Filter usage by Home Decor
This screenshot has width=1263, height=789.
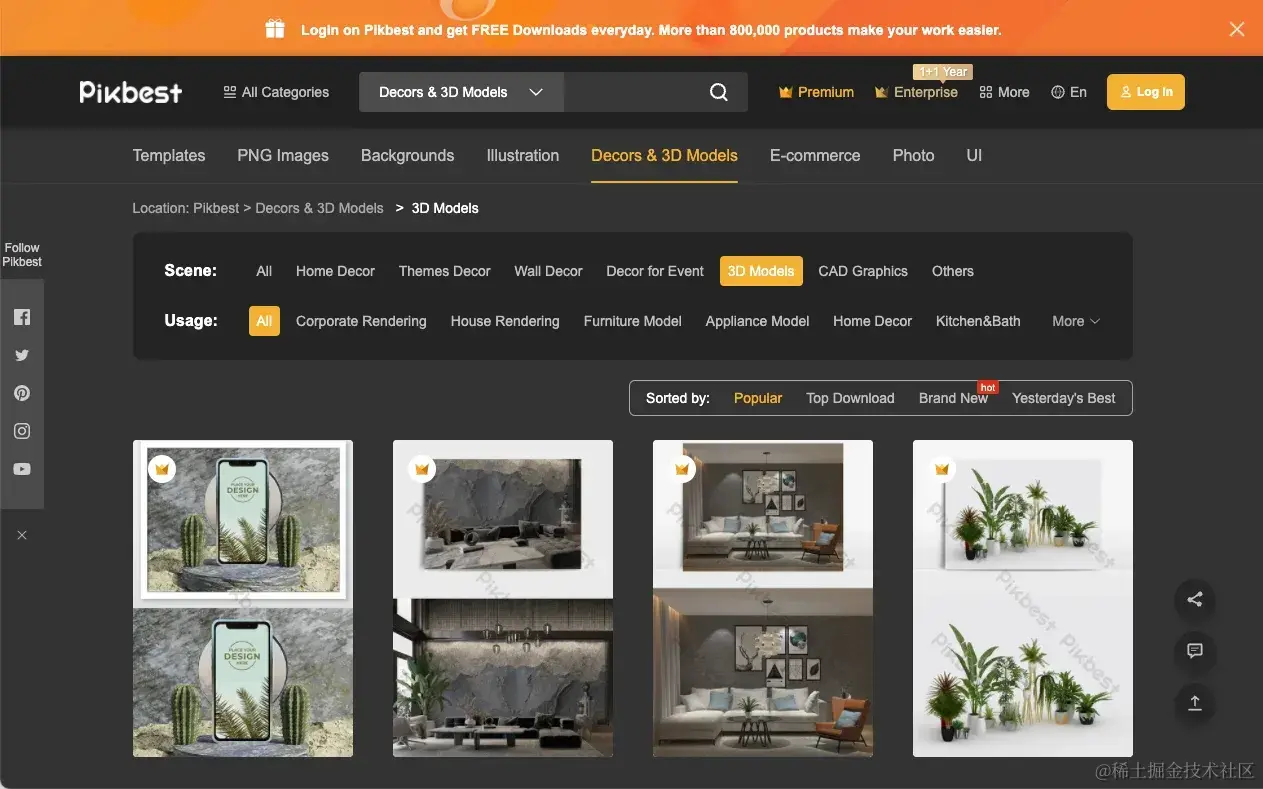872,321
